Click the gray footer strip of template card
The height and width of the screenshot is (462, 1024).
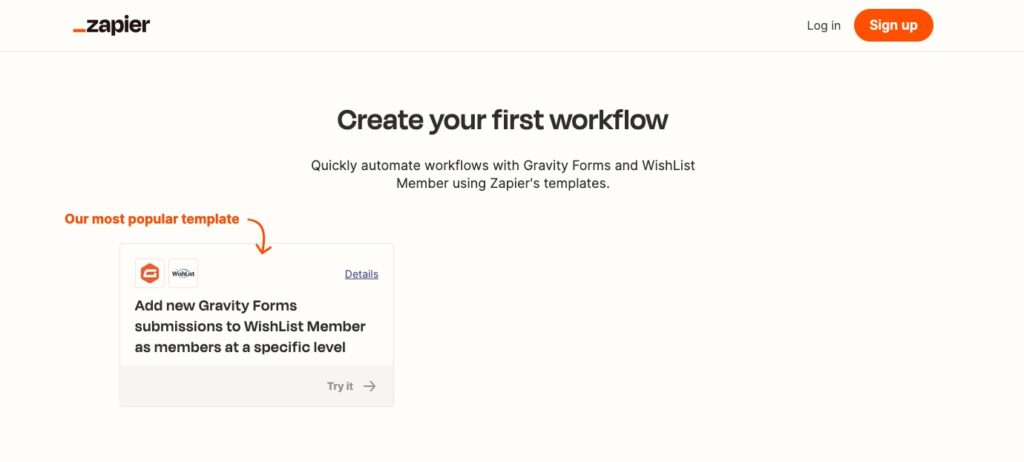pyautogui.click(x=257, y=386)
